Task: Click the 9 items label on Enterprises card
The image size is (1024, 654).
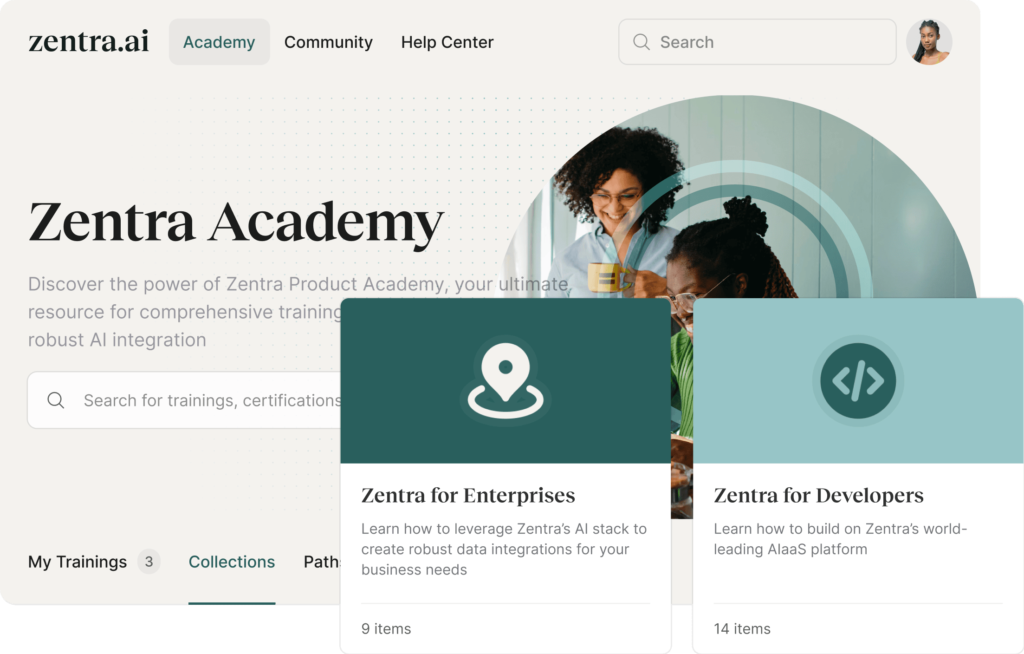Action: point(386,629)
